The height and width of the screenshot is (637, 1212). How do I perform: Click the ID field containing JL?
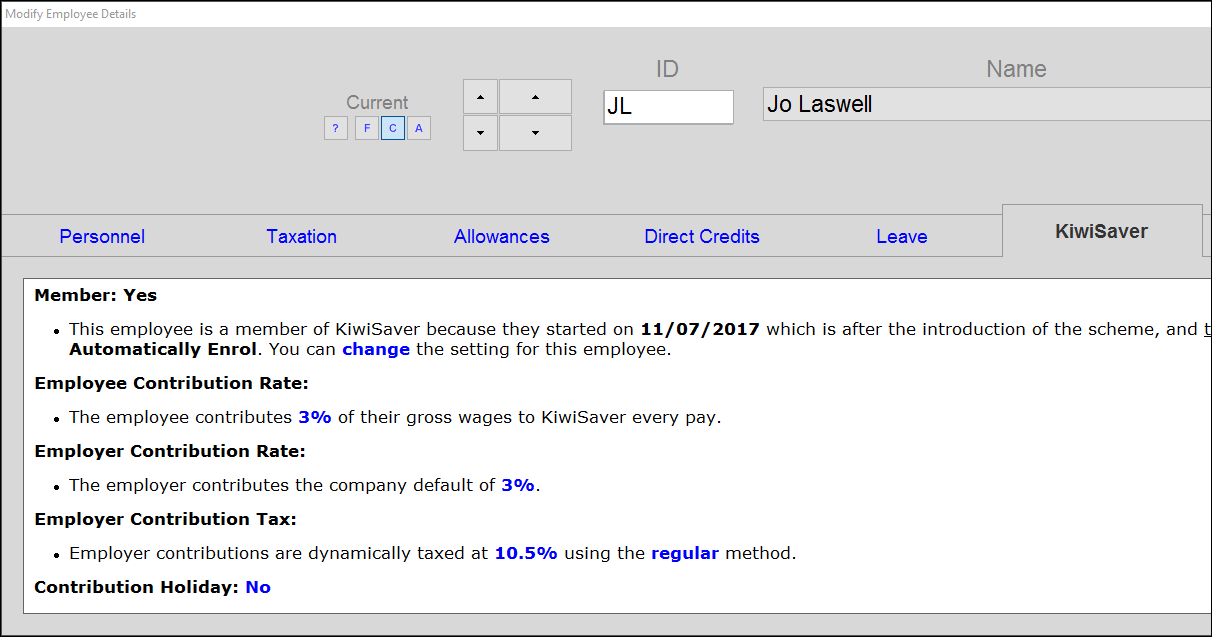click(669, 107)
